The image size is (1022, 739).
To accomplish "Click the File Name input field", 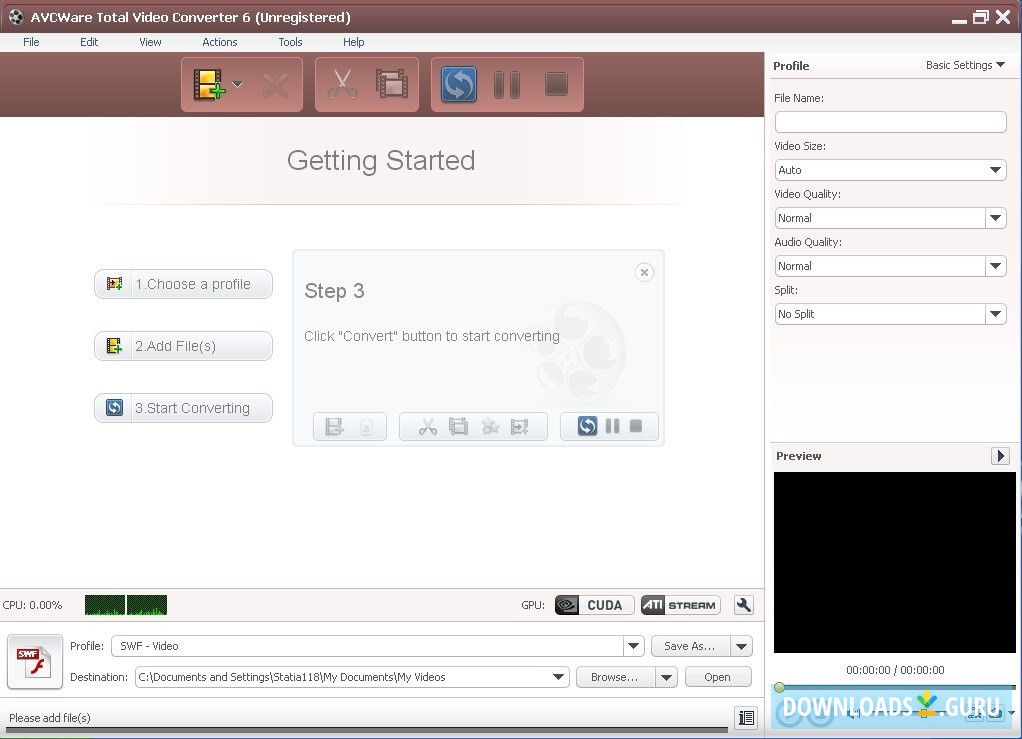I will point(890,122).
